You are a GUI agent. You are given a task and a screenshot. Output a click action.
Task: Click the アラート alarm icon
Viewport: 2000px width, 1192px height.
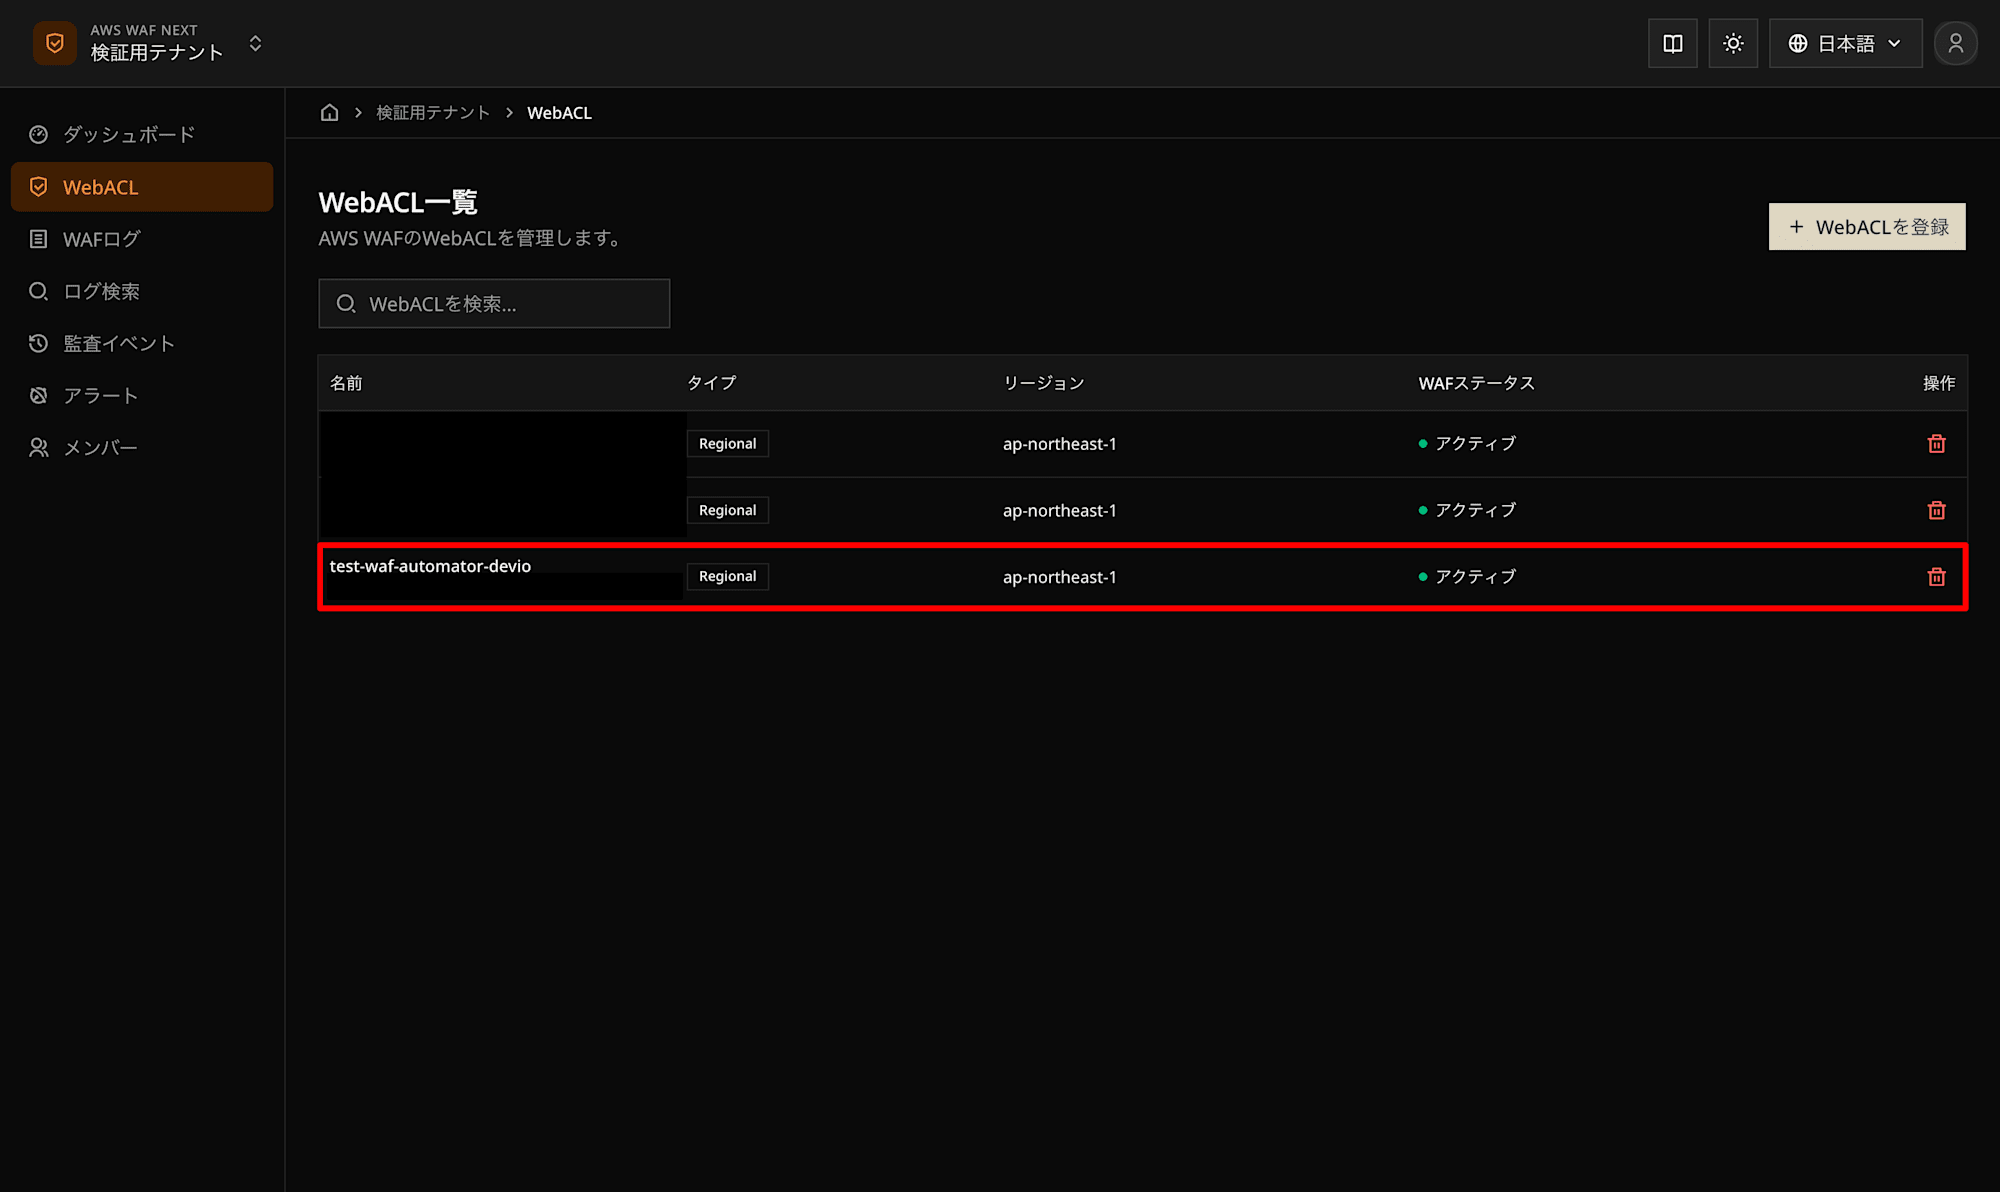pyautogui.click(x=39, y=395)
